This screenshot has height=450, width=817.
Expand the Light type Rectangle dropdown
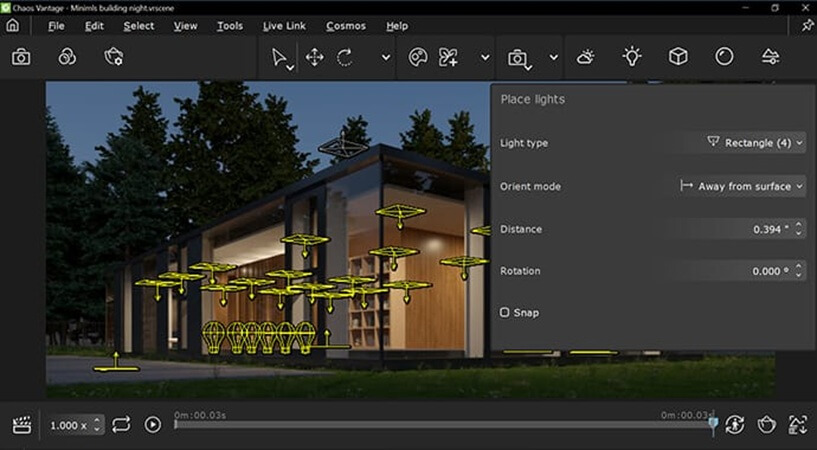pyautogui.click(x=754, y=143)
